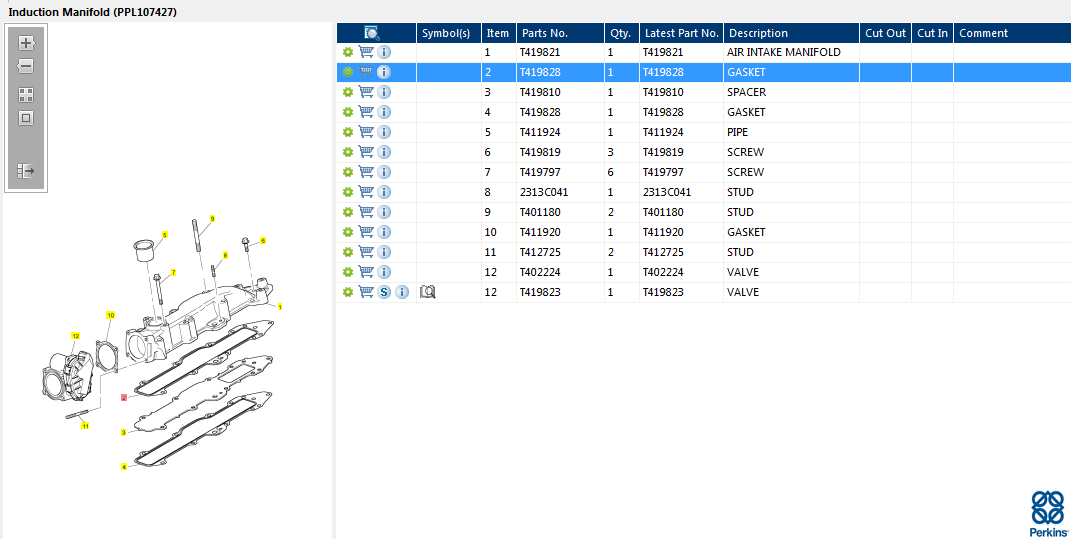Screen dimensions: 1071x539
Task: Show info for SCREW T419819 row
Action: 384,152
